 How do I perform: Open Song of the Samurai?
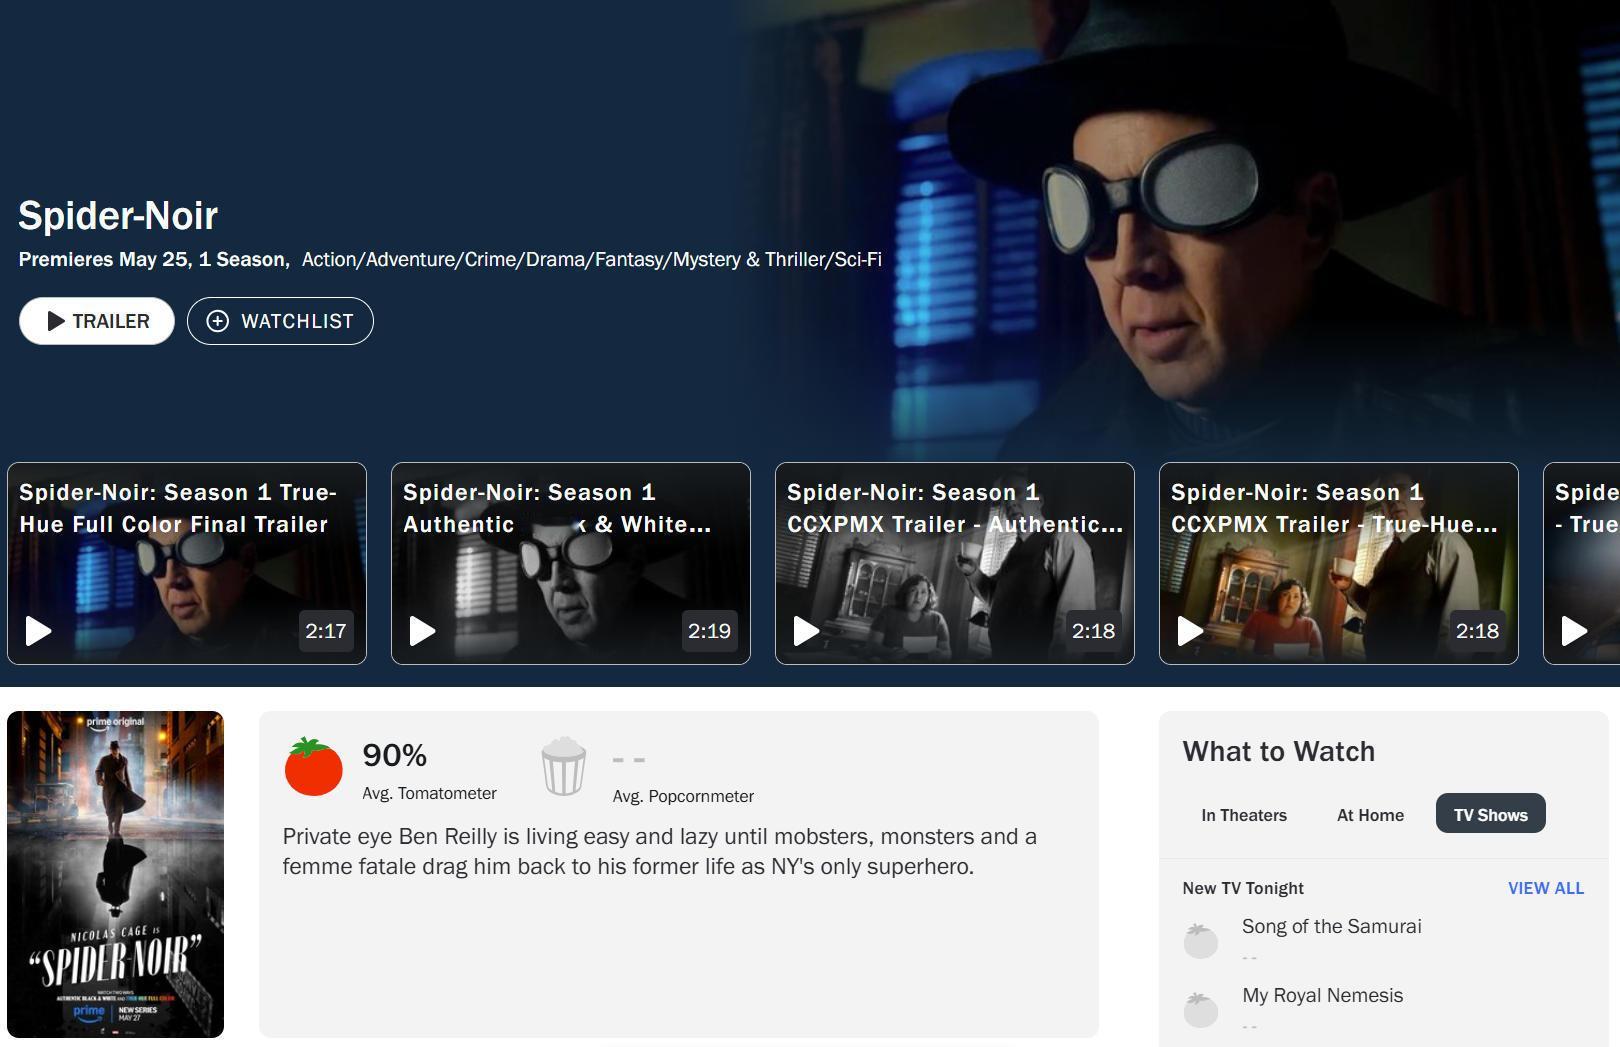click(x=1332, y=926)
